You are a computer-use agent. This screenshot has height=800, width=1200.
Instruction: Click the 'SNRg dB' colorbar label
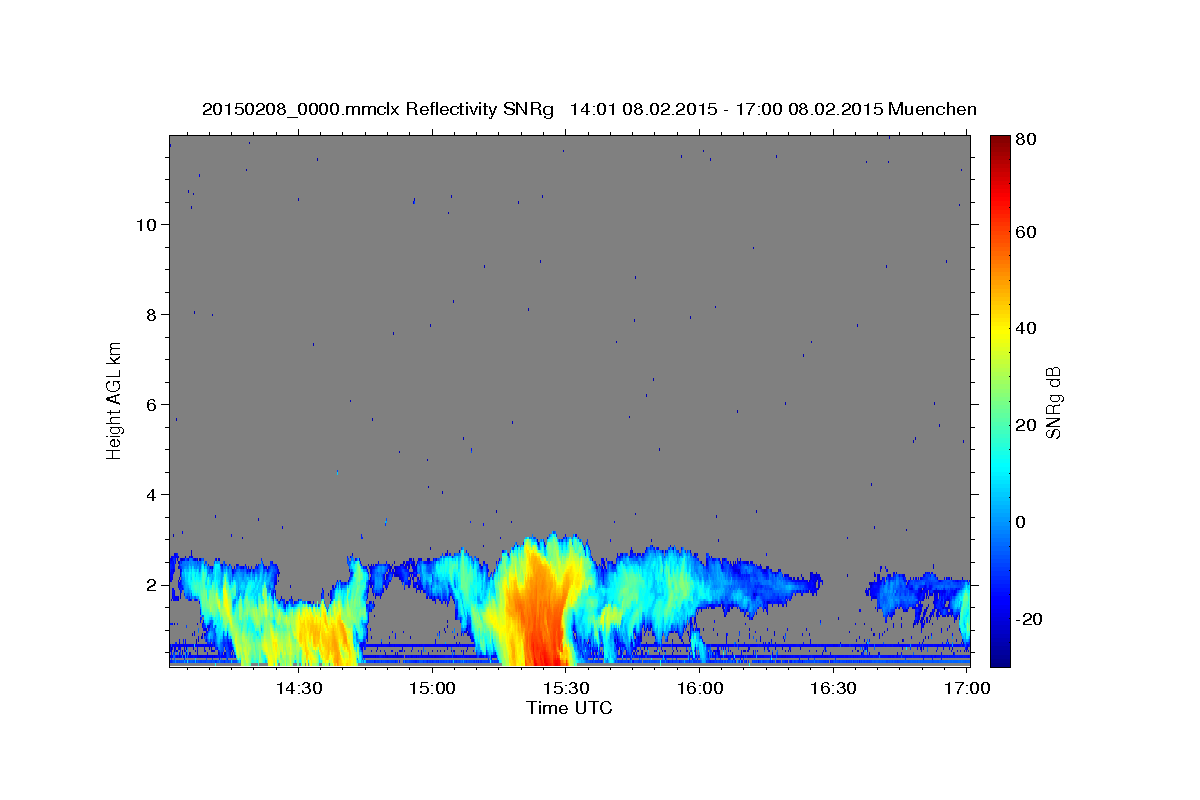1053,402
